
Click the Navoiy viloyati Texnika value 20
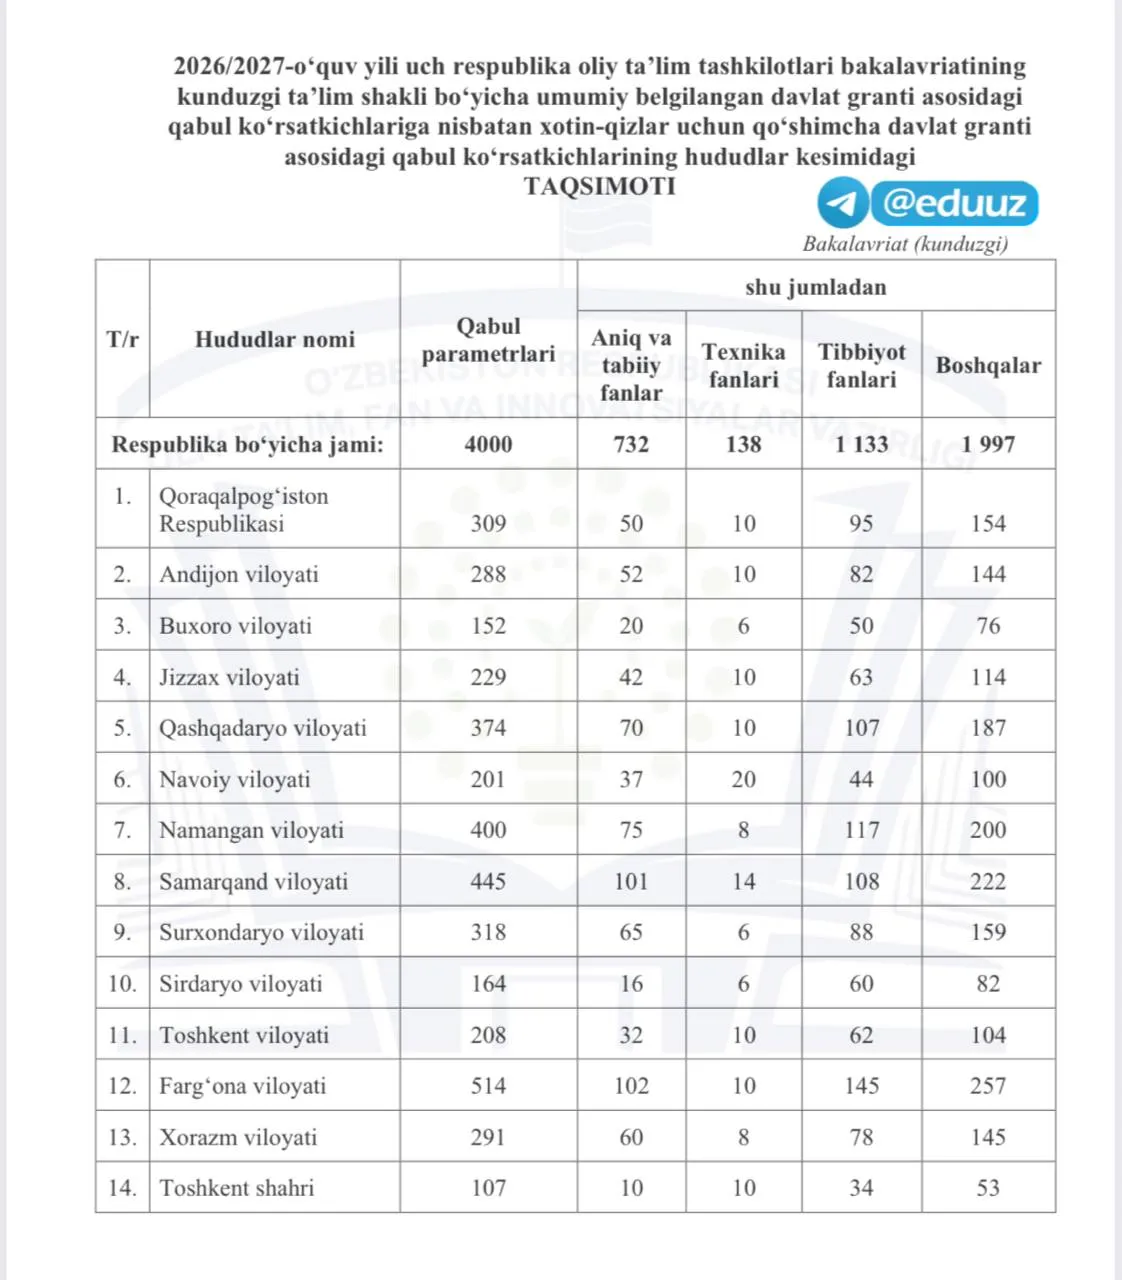coord(743,779)
